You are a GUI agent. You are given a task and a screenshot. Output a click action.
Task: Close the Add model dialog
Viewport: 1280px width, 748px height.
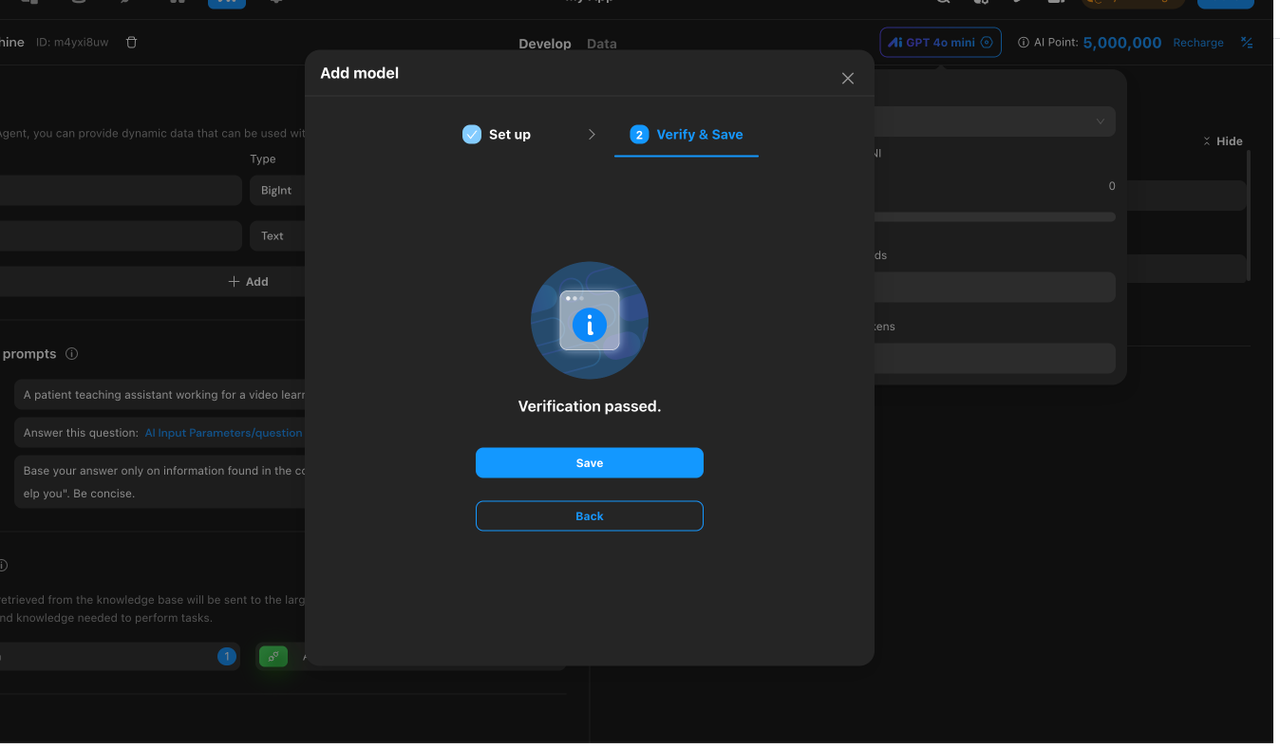point(847,78)
